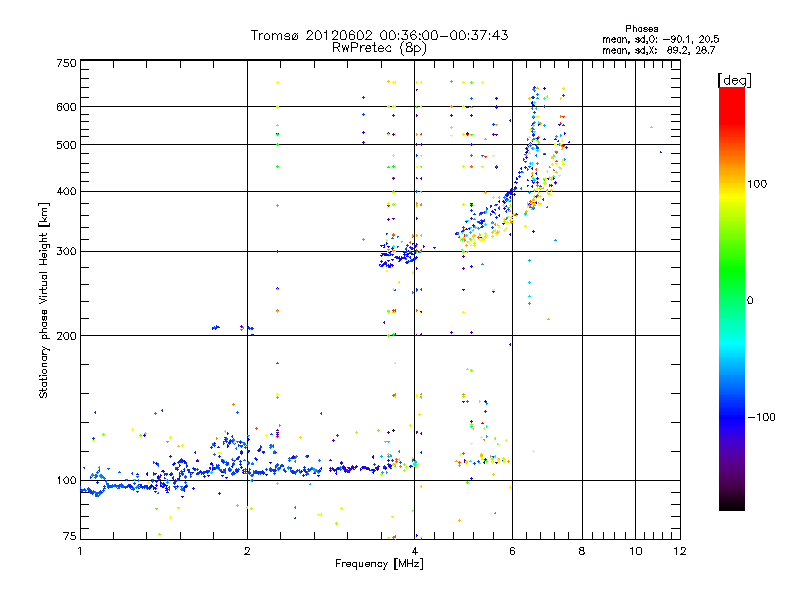This screenshot has width=800, height=600.
Task: Click the x-axis '6' tick label
Action: coord(512,551)
